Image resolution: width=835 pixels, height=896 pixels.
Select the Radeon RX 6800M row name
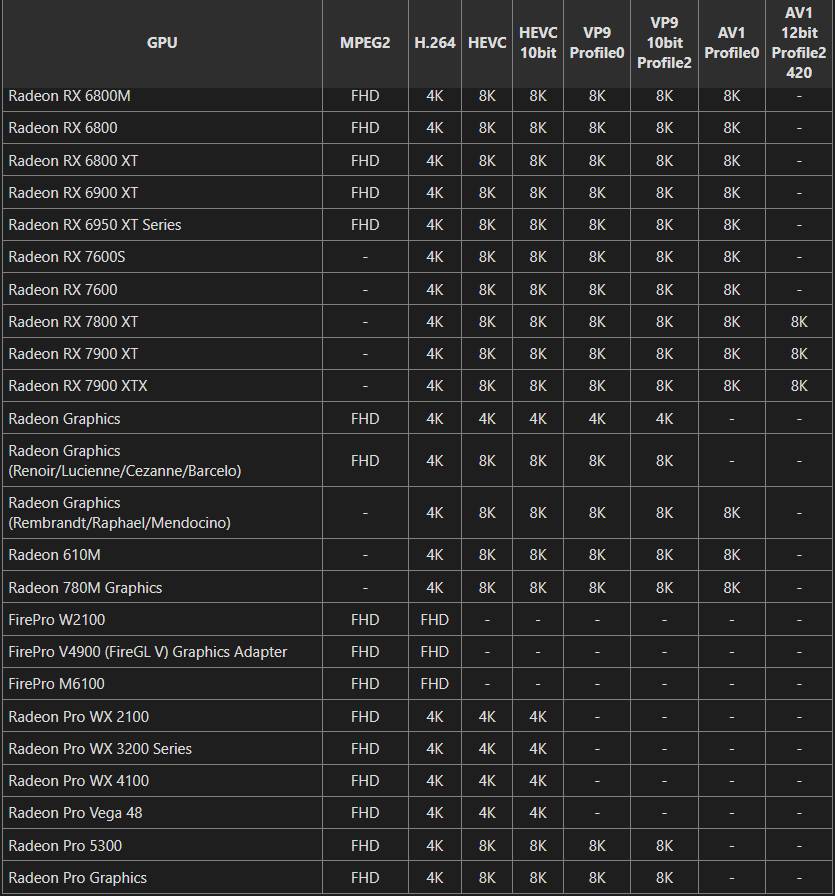(69, 96)
